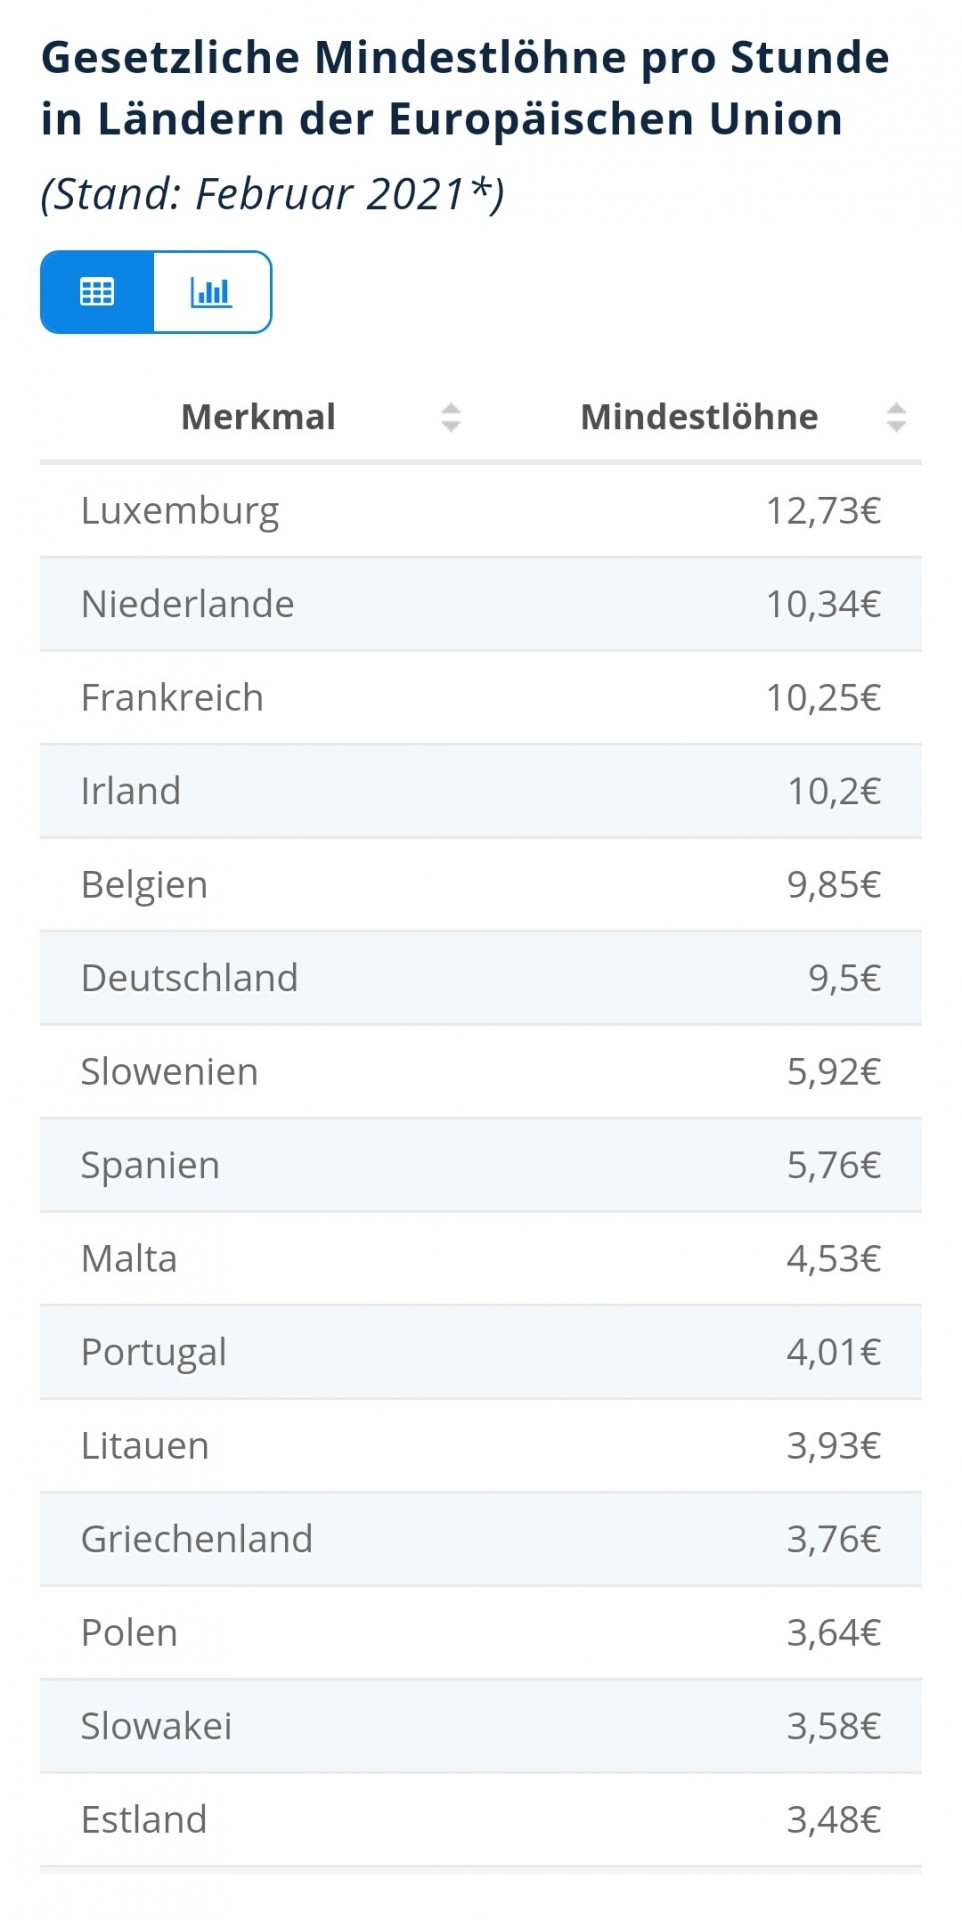Select the Polen row
The height and width of the screenshot is (1920, 962).
(x=481, y=1633)
